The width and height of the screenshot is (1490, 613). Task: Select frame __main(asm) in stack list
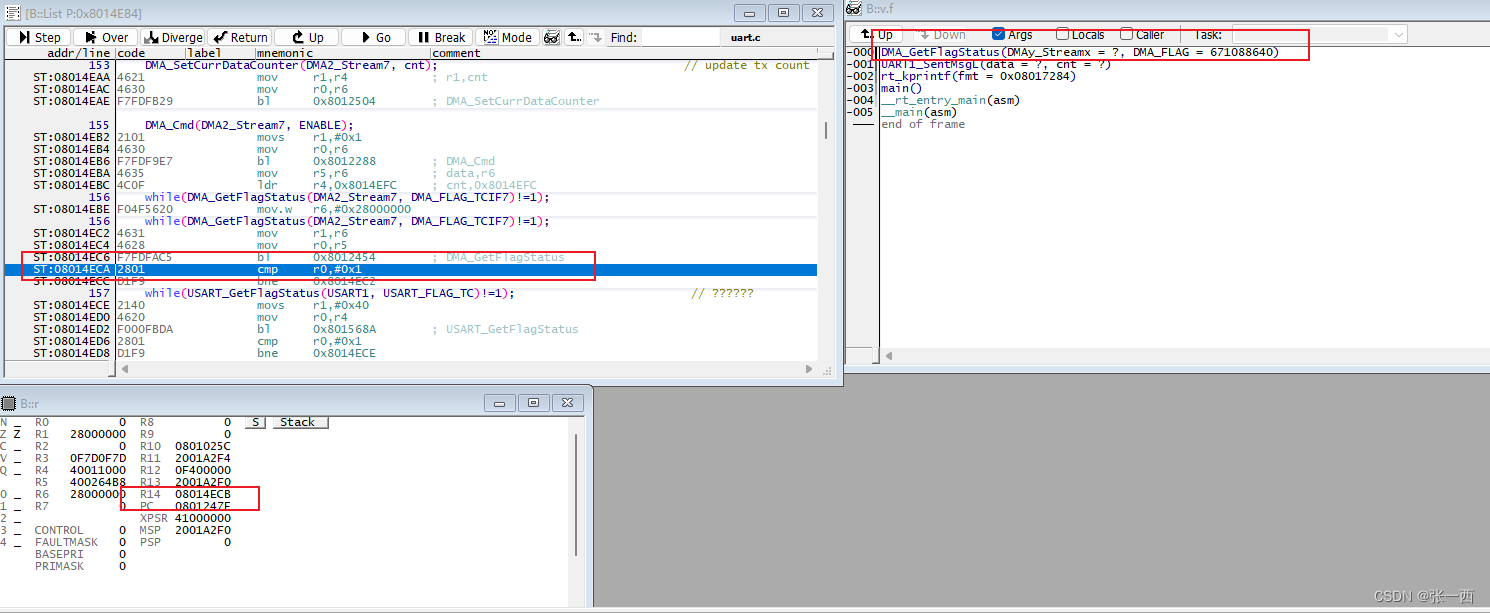tap(918, 112)
